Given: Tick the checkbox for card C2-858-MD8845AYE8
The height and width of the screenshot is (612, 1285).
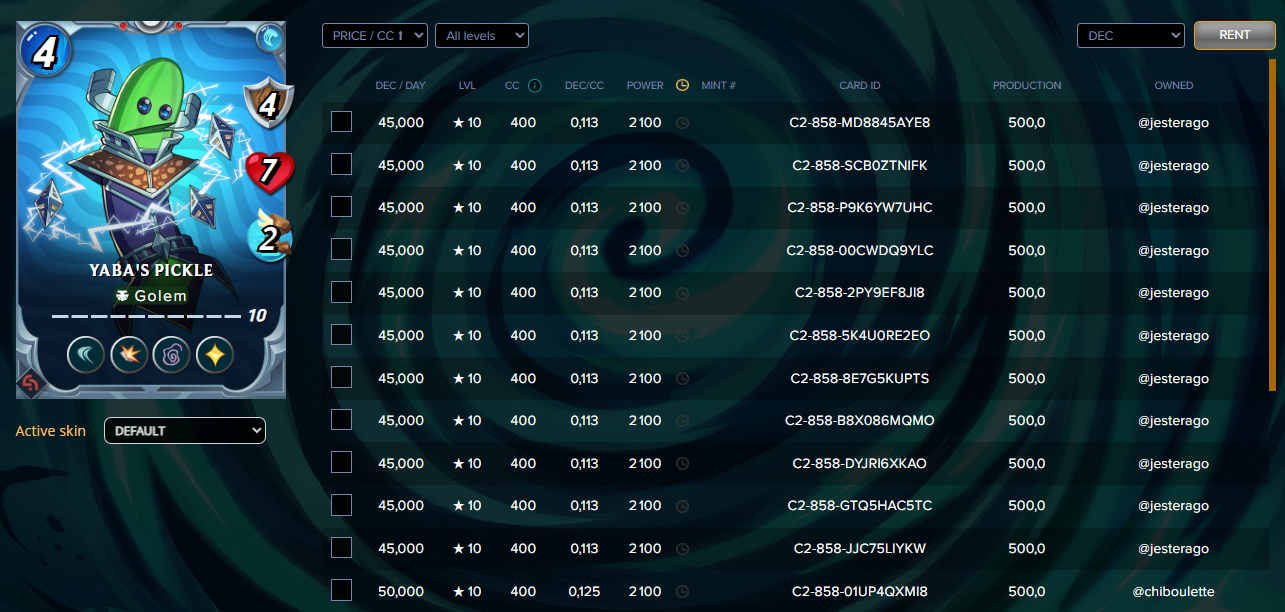Looking at the screenshot, I should point(342,122).
